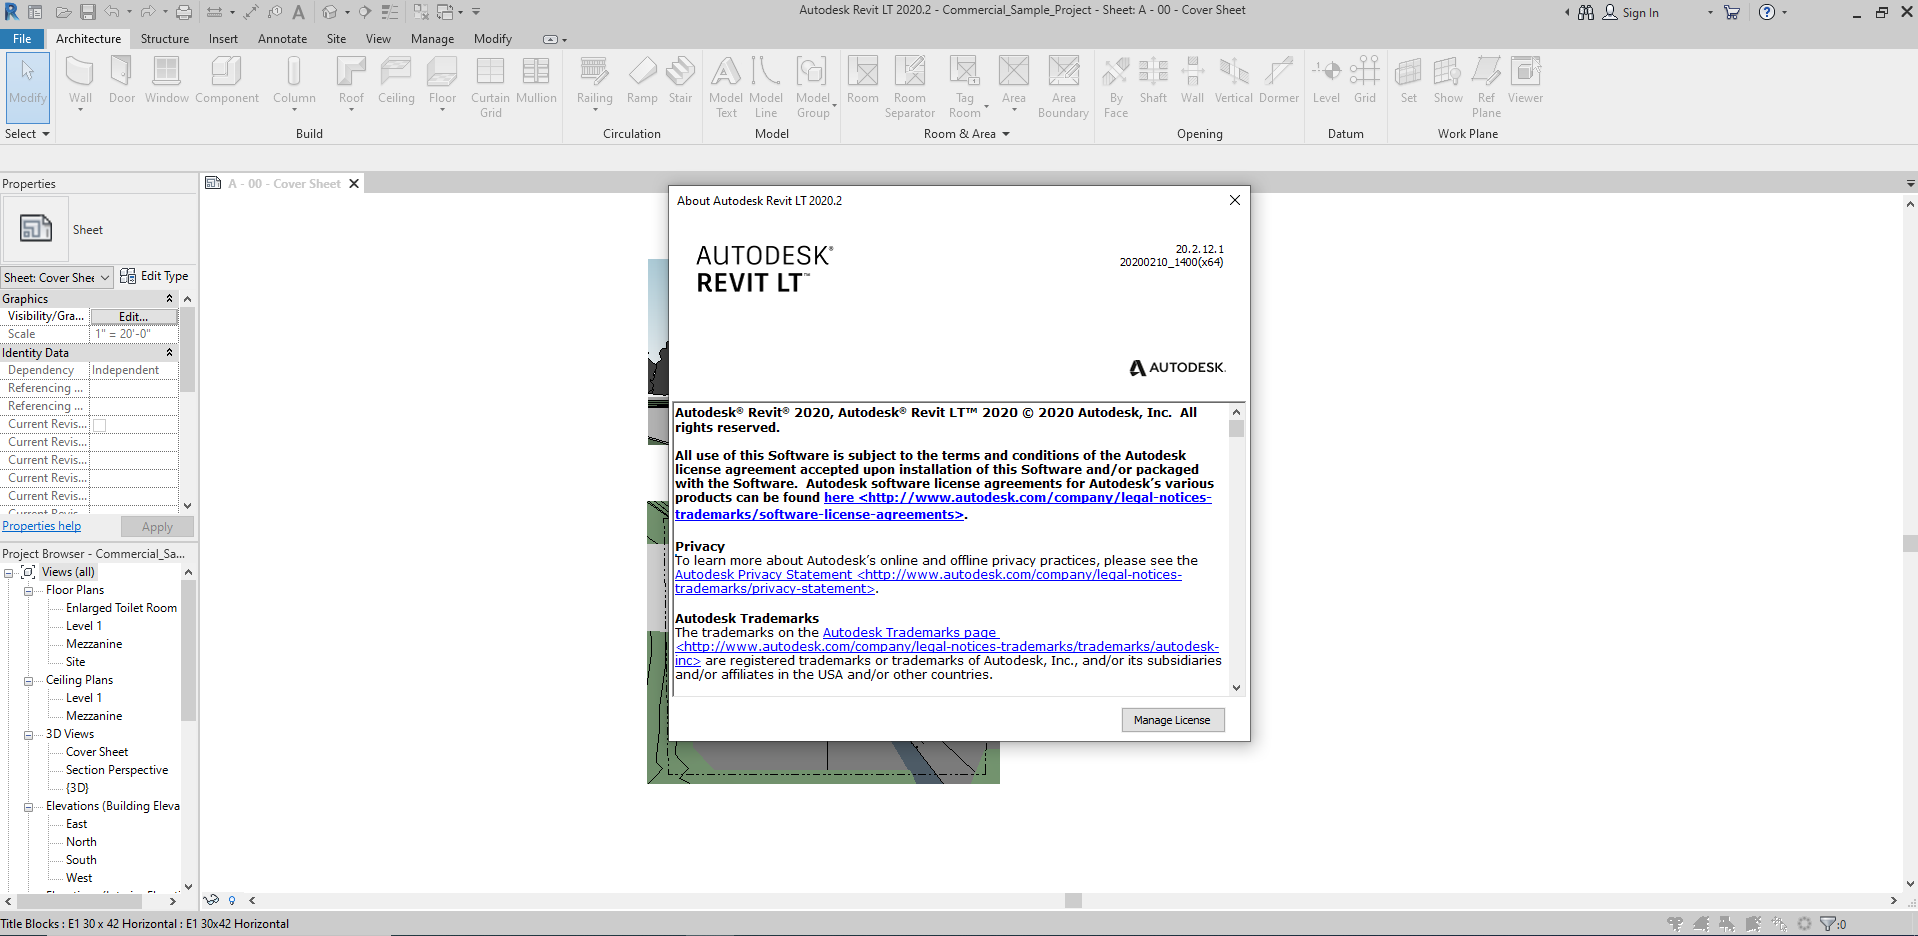Screen dimensions: 1918x936
Task: Select the Floor tool
Action: [442, 80]
